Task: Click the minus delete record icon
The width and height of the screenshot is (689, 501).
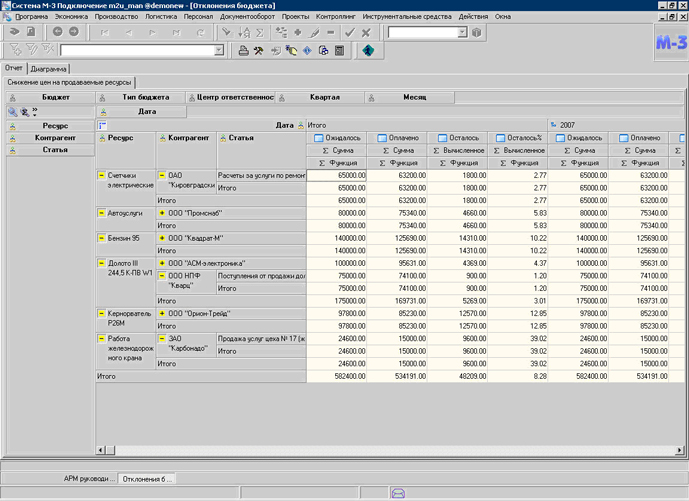Action: click(330, 33)
